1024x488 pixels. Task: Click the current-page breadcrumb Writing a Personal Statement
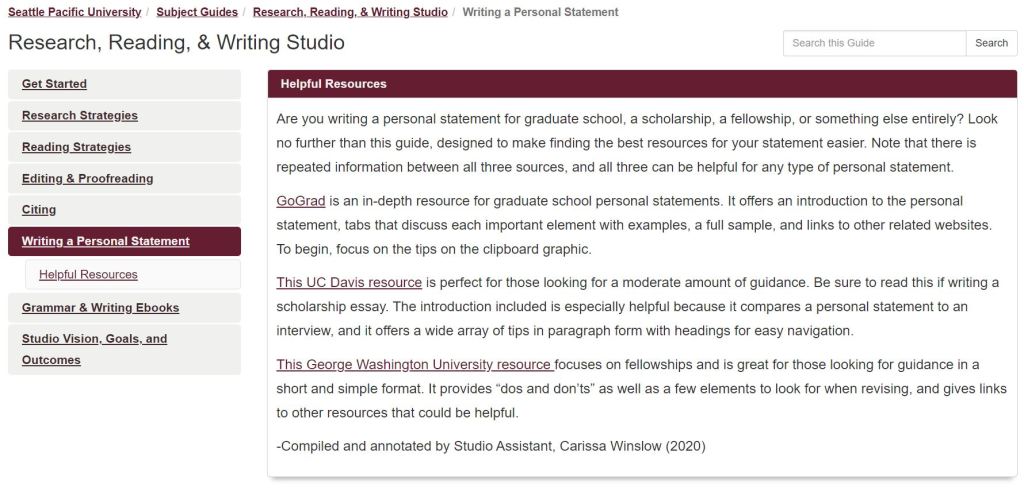(540, 12)
